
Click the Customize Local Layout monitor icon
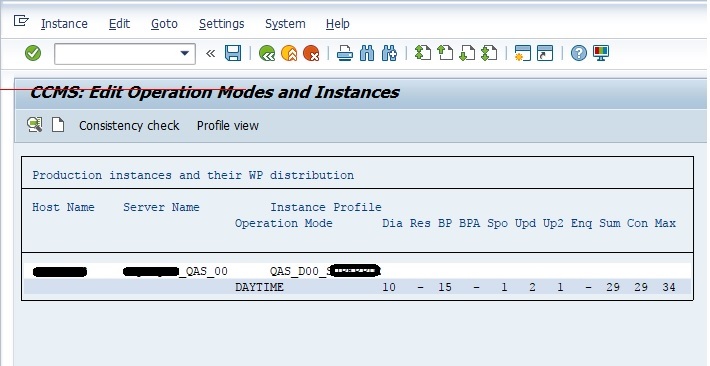[x=601, y=53]
